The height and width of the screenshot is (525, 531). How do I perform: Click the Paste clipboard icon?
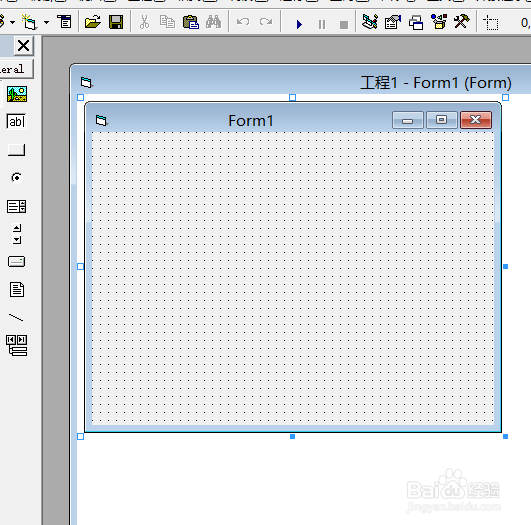click(191, 22)
